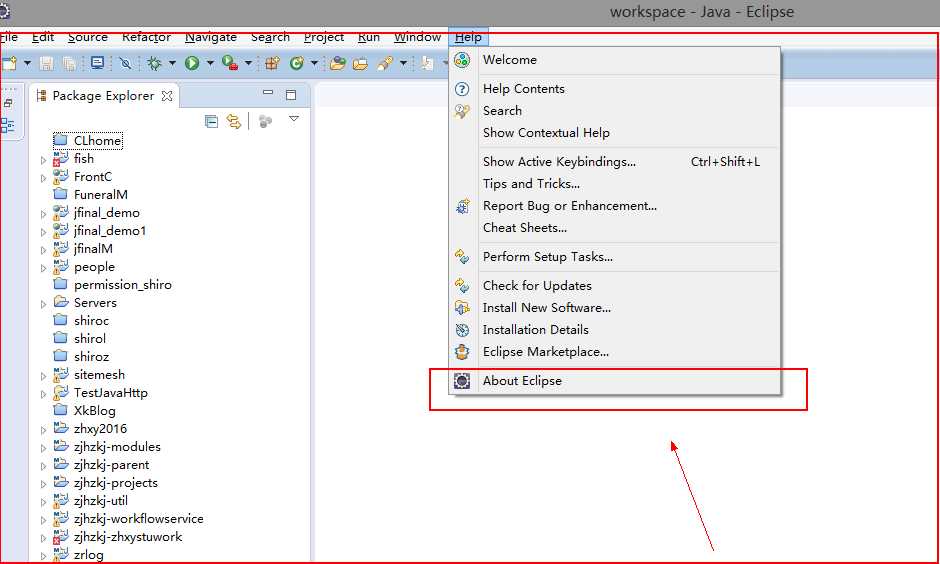
Task: Expand the FrontC project node
Action: (x=43, y=179)
